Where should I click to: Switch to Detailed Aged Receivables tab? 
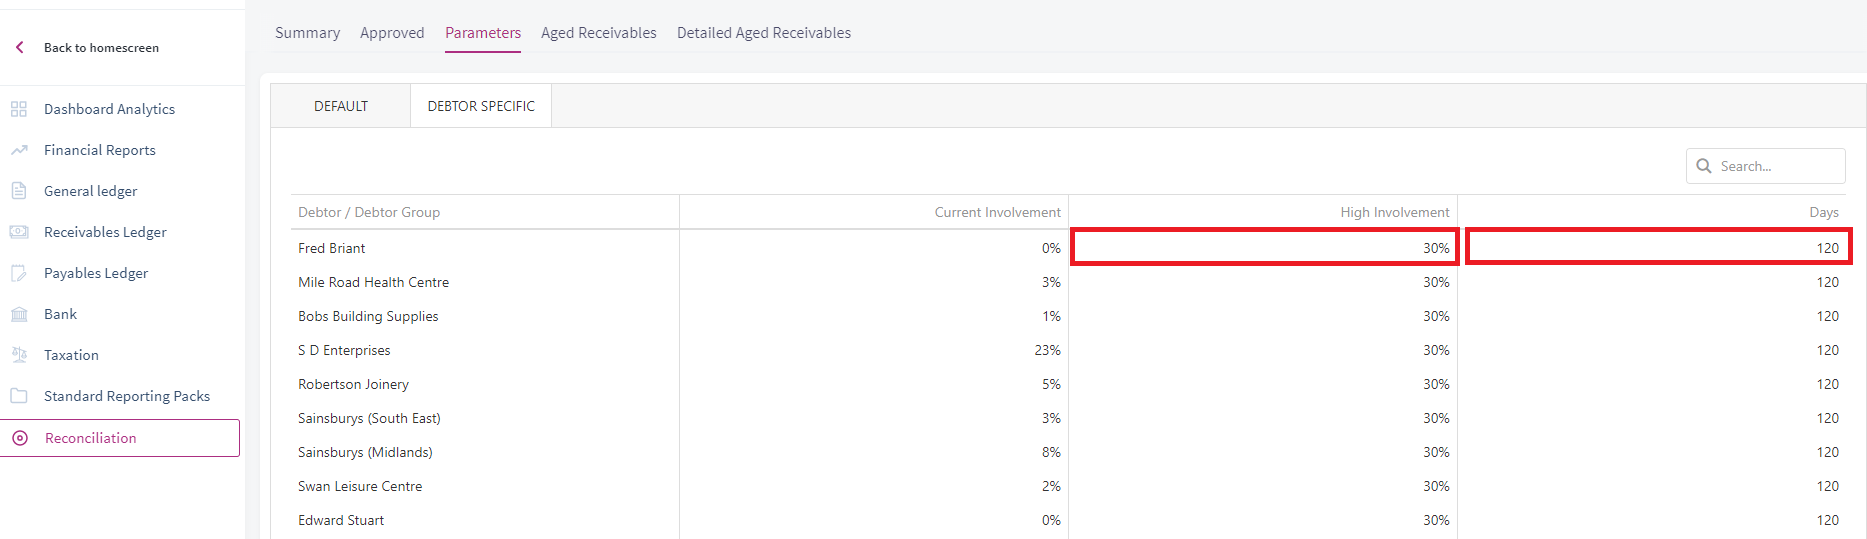(x=764, y=33)
